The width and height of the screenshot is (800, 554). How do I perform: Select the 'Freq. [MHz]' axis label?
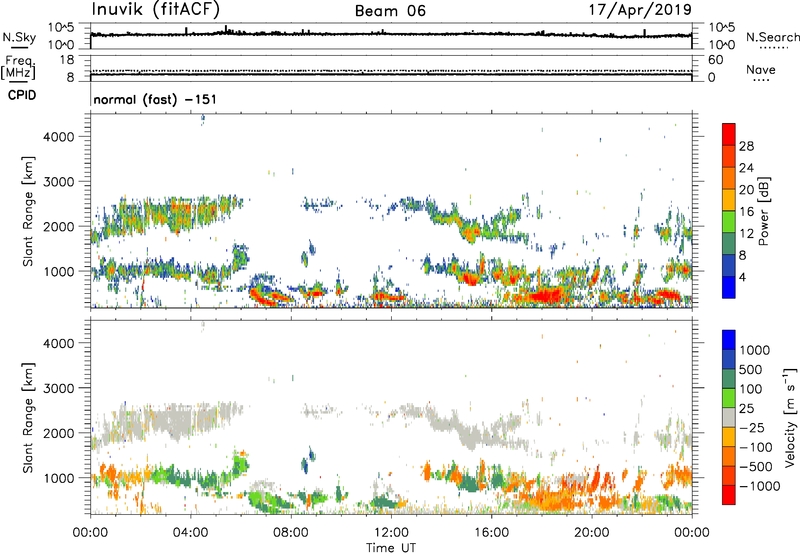click(18, 68)
